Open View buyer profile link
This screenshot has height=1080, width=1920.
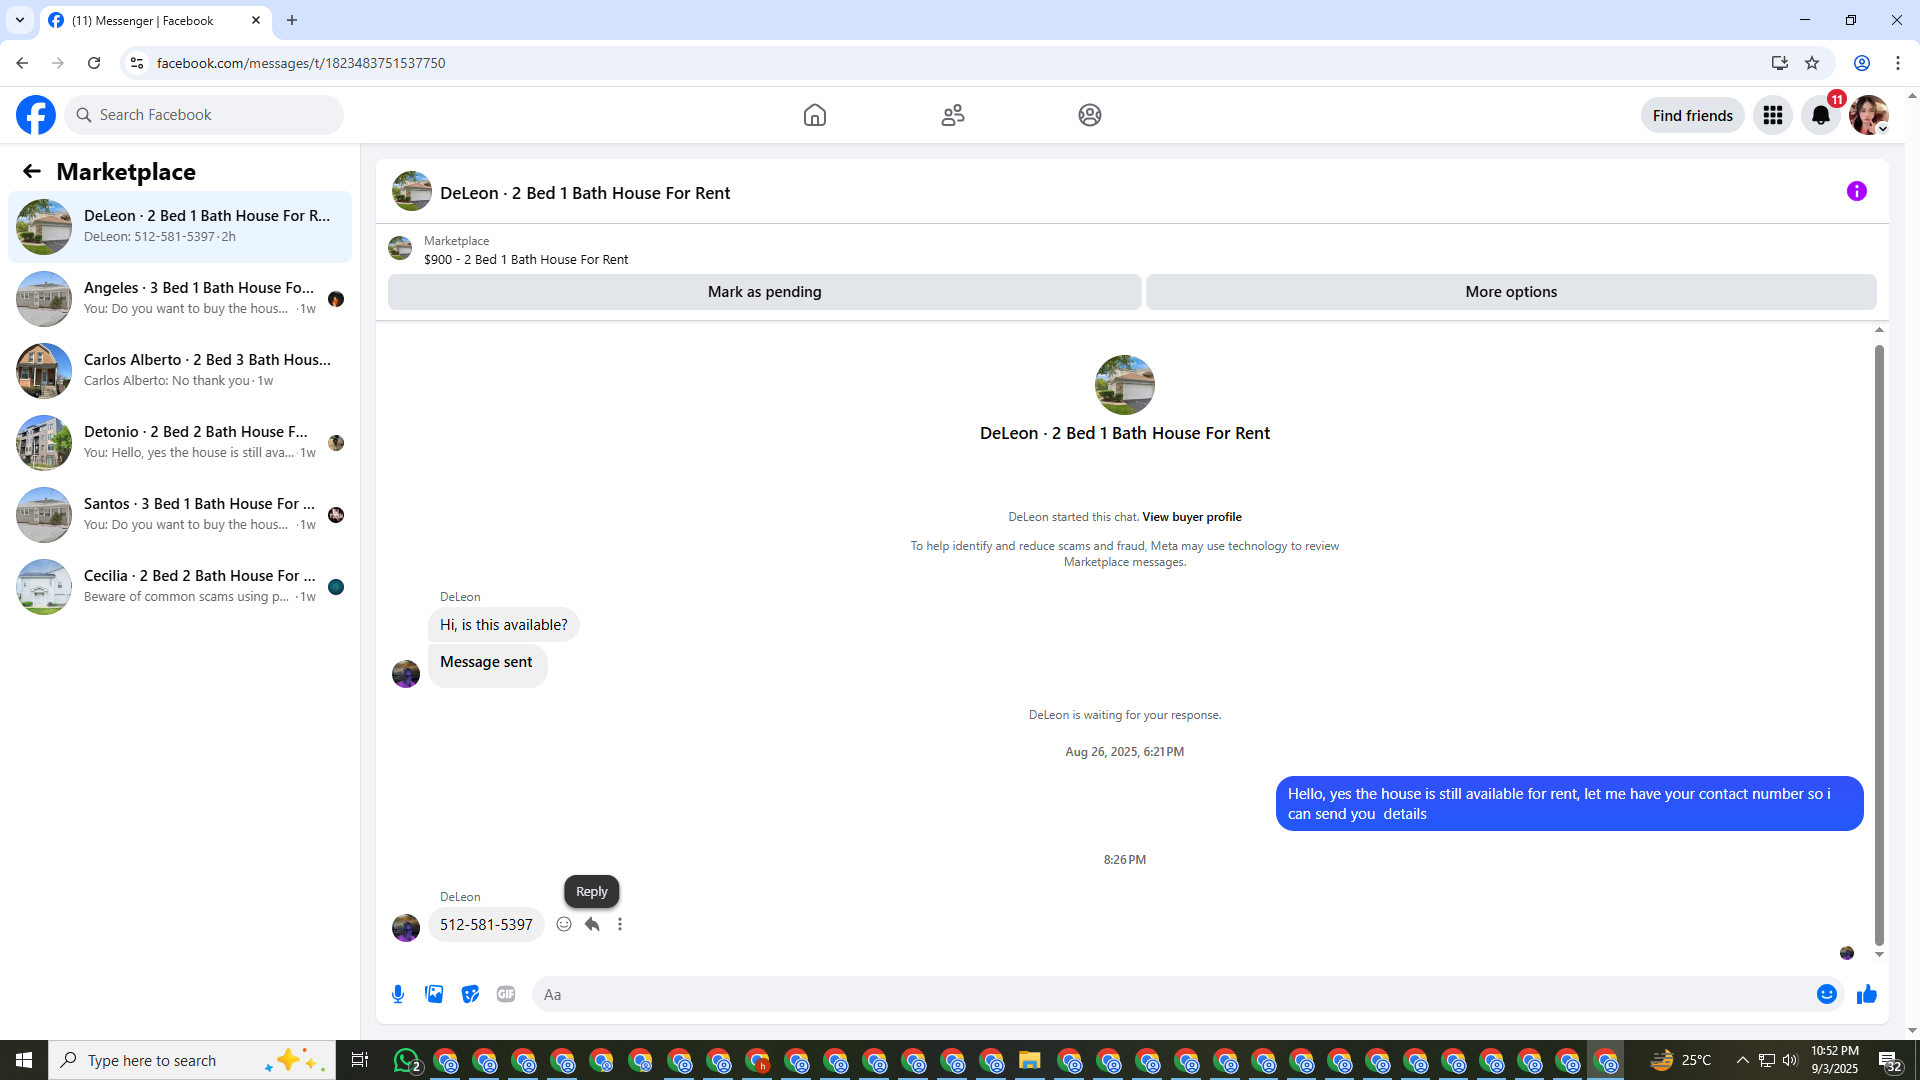(1192, 517)
